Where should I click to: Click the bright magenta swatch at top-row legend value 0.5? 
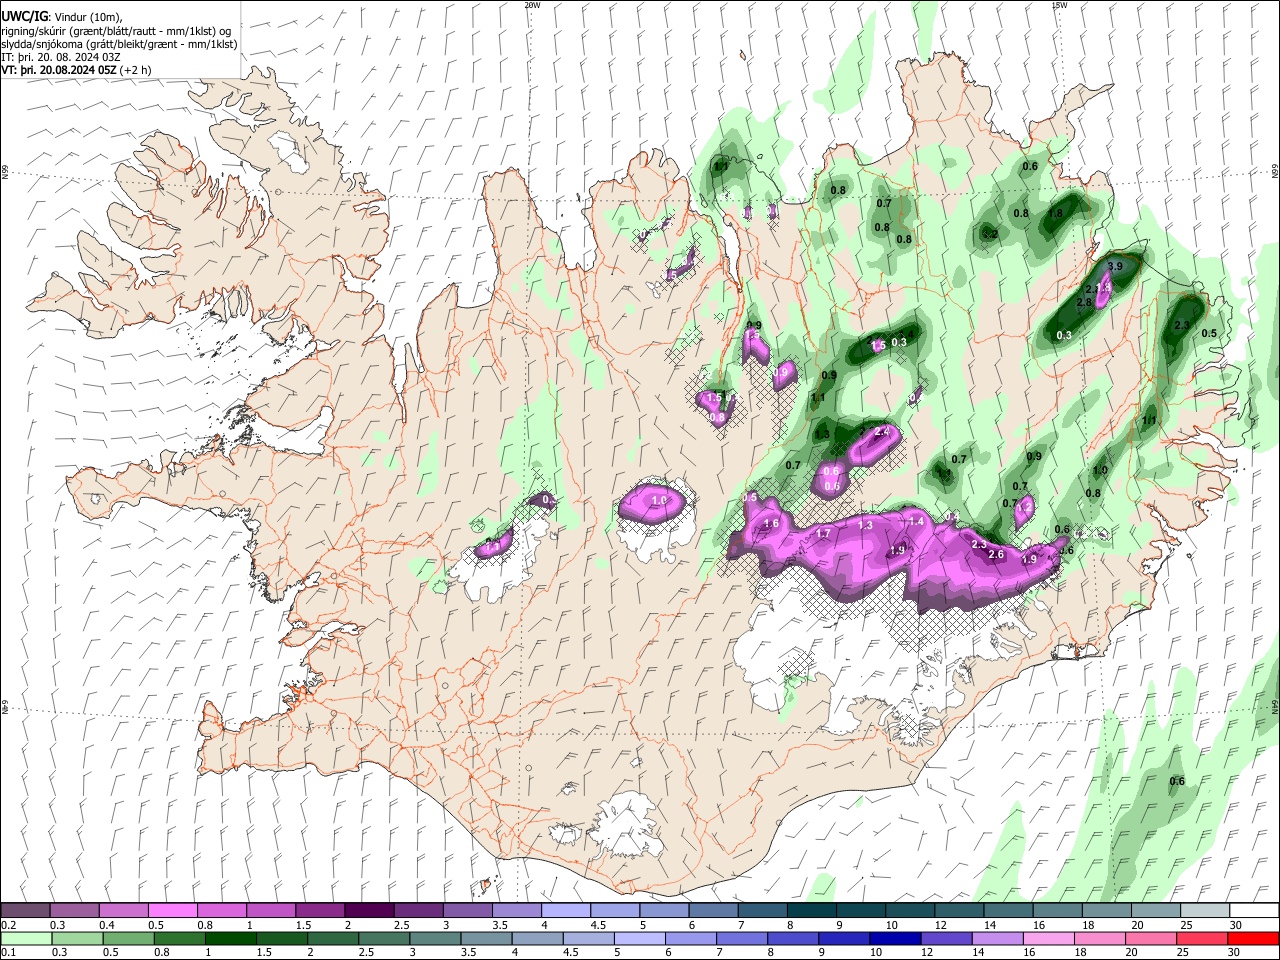(x=172, y=911)
